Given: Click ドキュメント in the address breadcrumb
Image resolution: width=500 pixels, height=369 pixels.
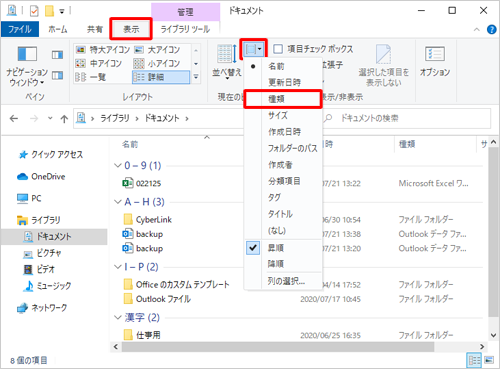Looking at the screenshot, I should pos(162,118).
